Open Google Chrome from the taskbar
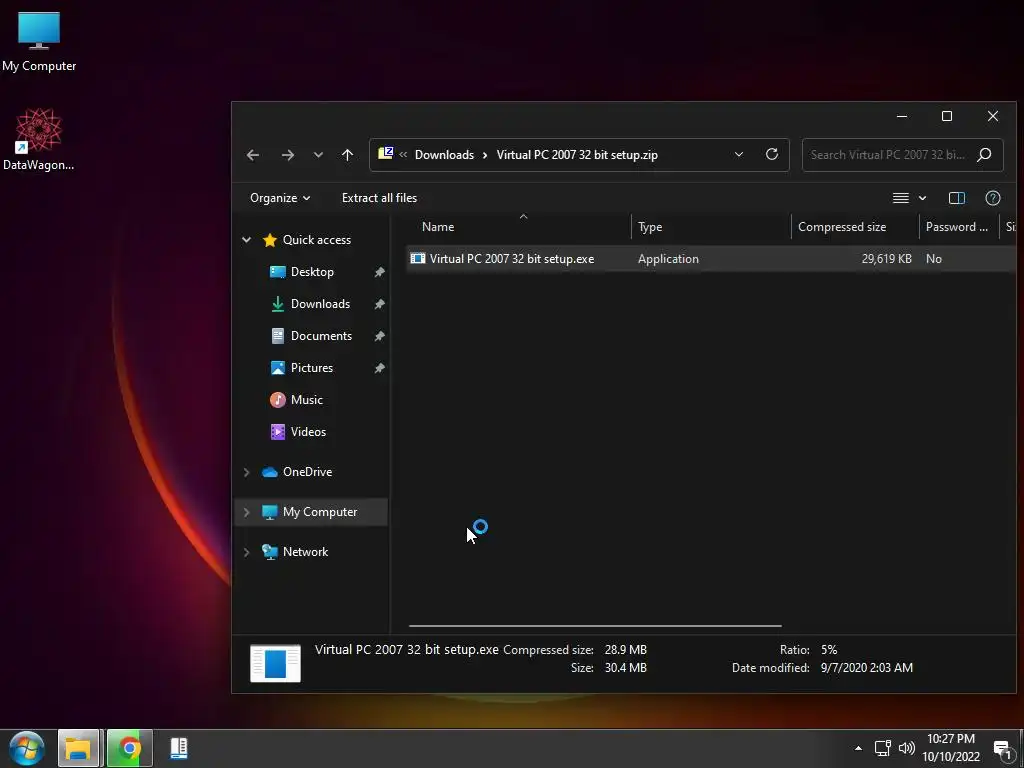This screenshot has height=768, width=1024. tap(129, 748)
